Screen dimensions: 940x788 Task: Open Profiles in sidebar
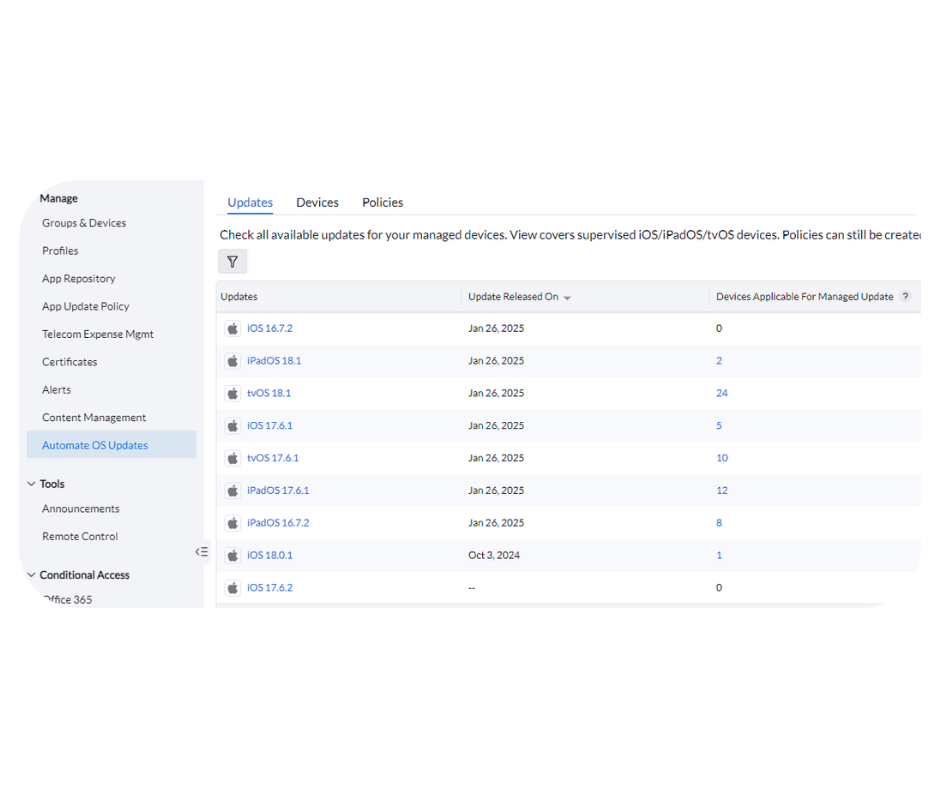[60, 251]
